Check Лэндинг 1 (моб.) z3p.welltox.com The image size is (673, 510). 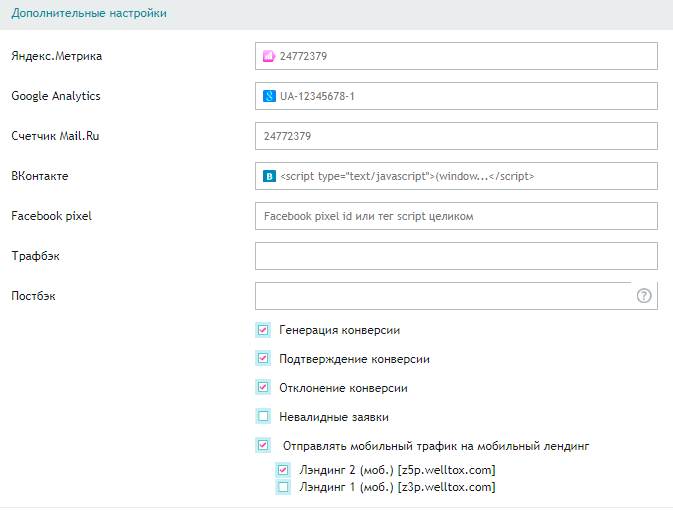(283, 487)
